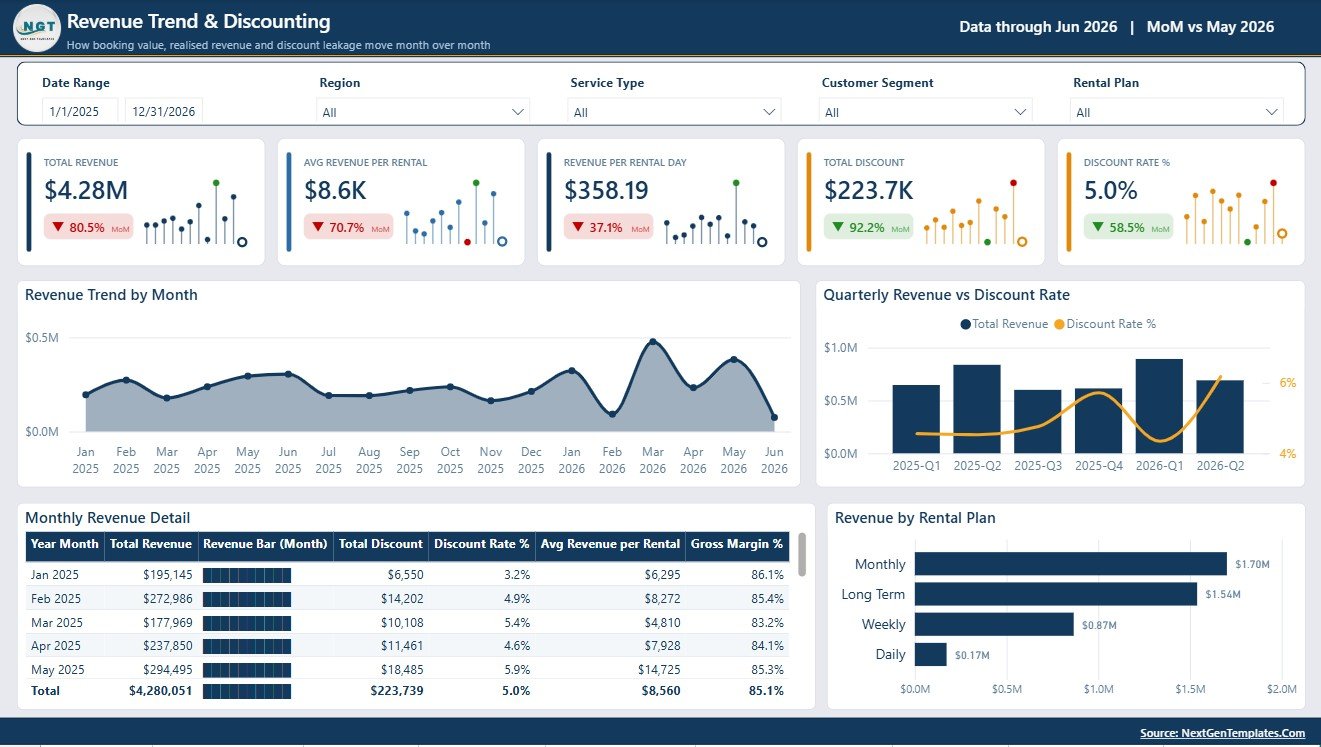Click the end date field 12/31/2026
Viewport: 1321px width, 747px height.
[164, 111]
